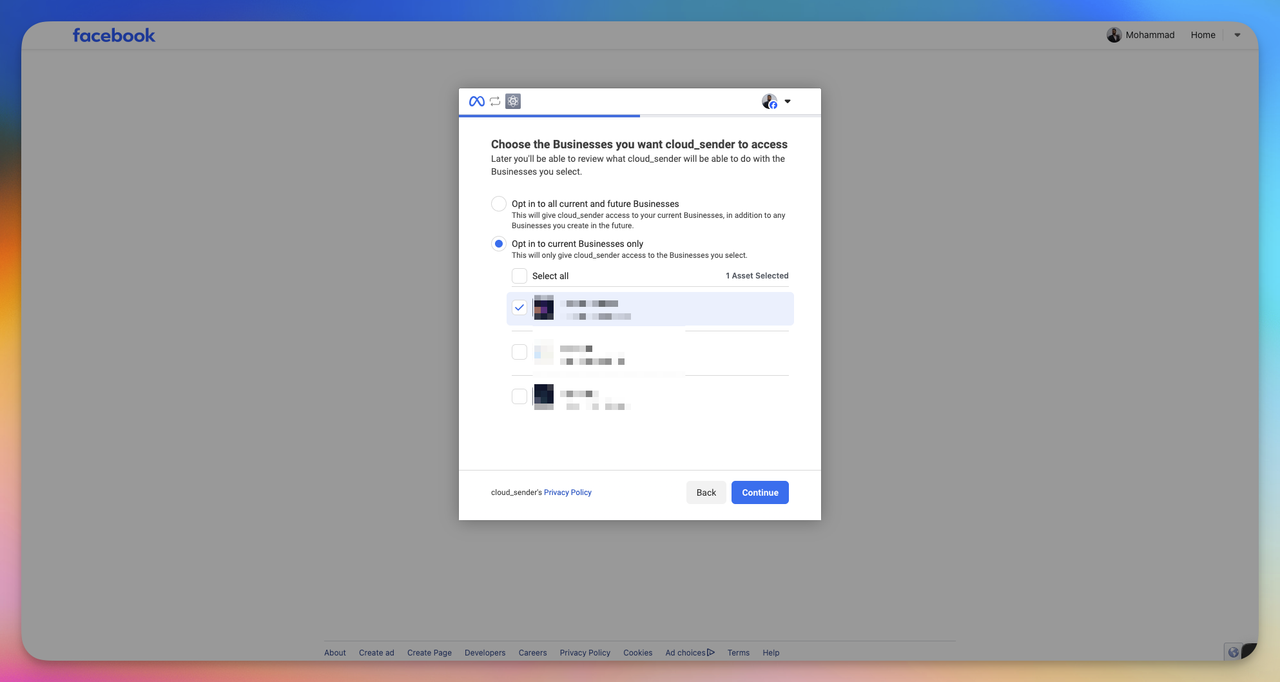Open cloud_sender's Privacy Policy link
The width and height of the screenshot is (1280, 682).
pos(568,492)
